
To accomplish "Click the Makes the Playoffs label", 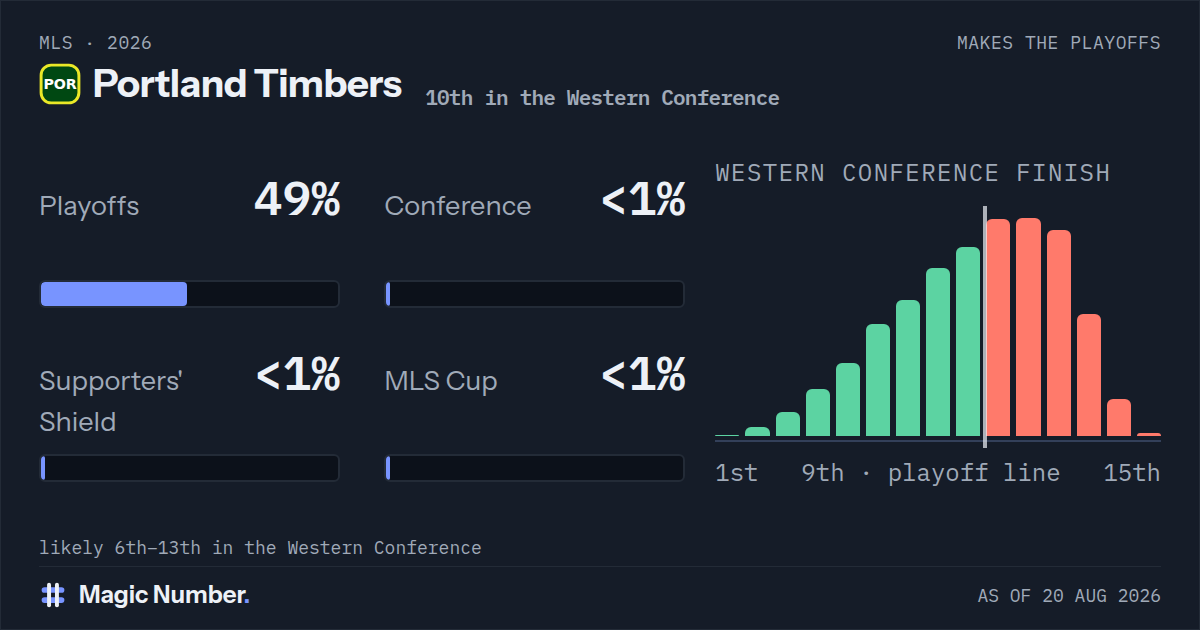I will [1059, 43].
